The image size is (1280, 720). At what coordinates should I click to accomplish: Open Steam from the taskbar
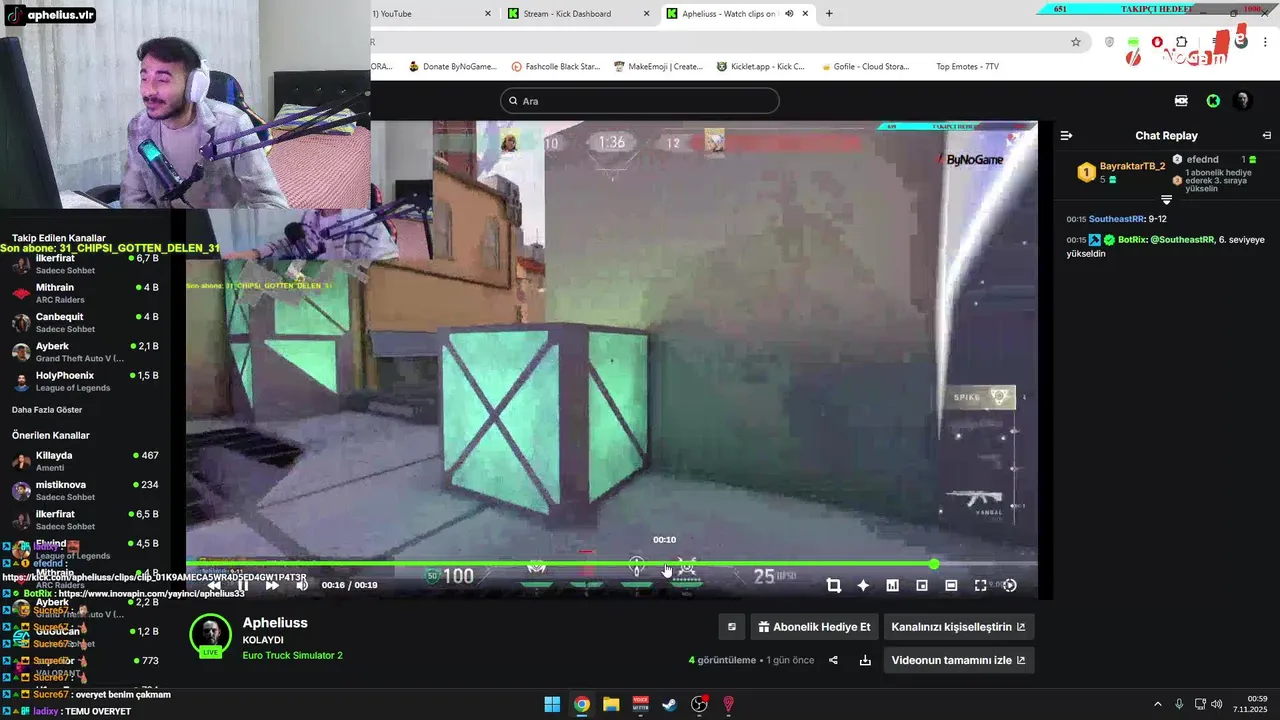coord(670,704)
